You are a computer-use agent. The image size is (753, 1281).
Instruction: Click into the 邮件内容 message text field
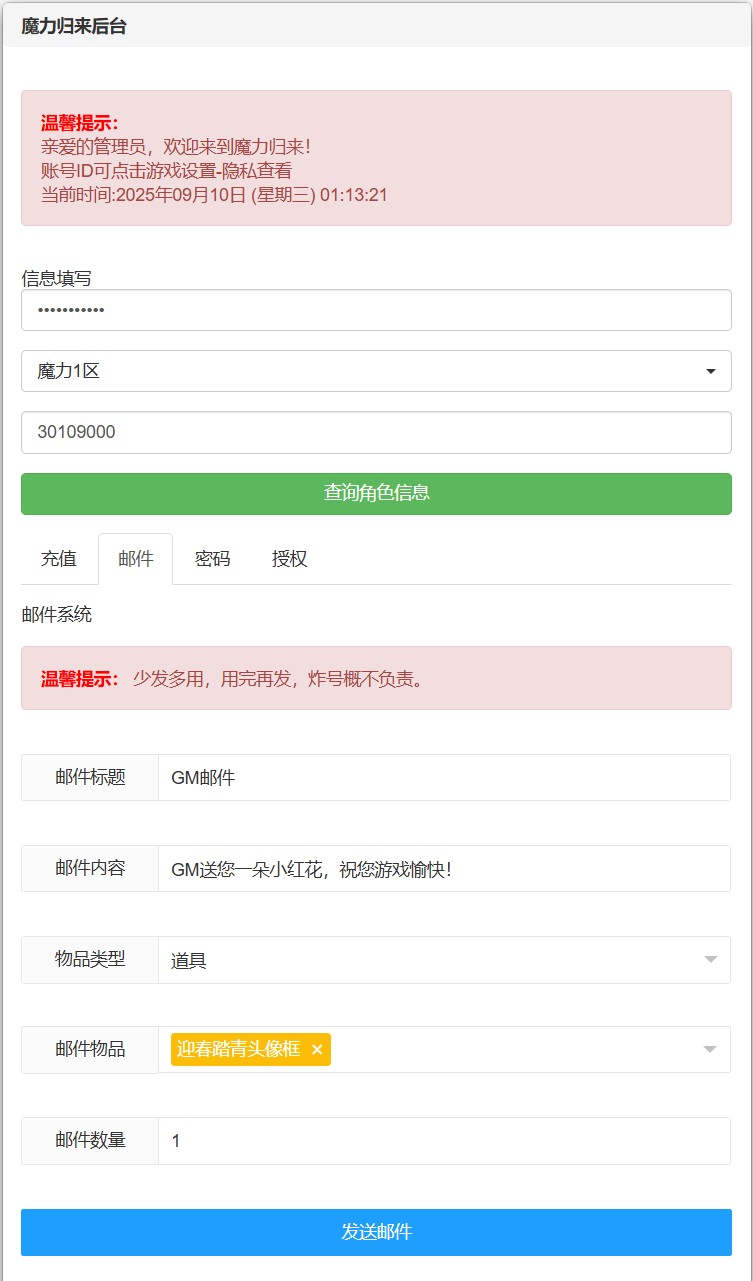[x=444, y=869]
